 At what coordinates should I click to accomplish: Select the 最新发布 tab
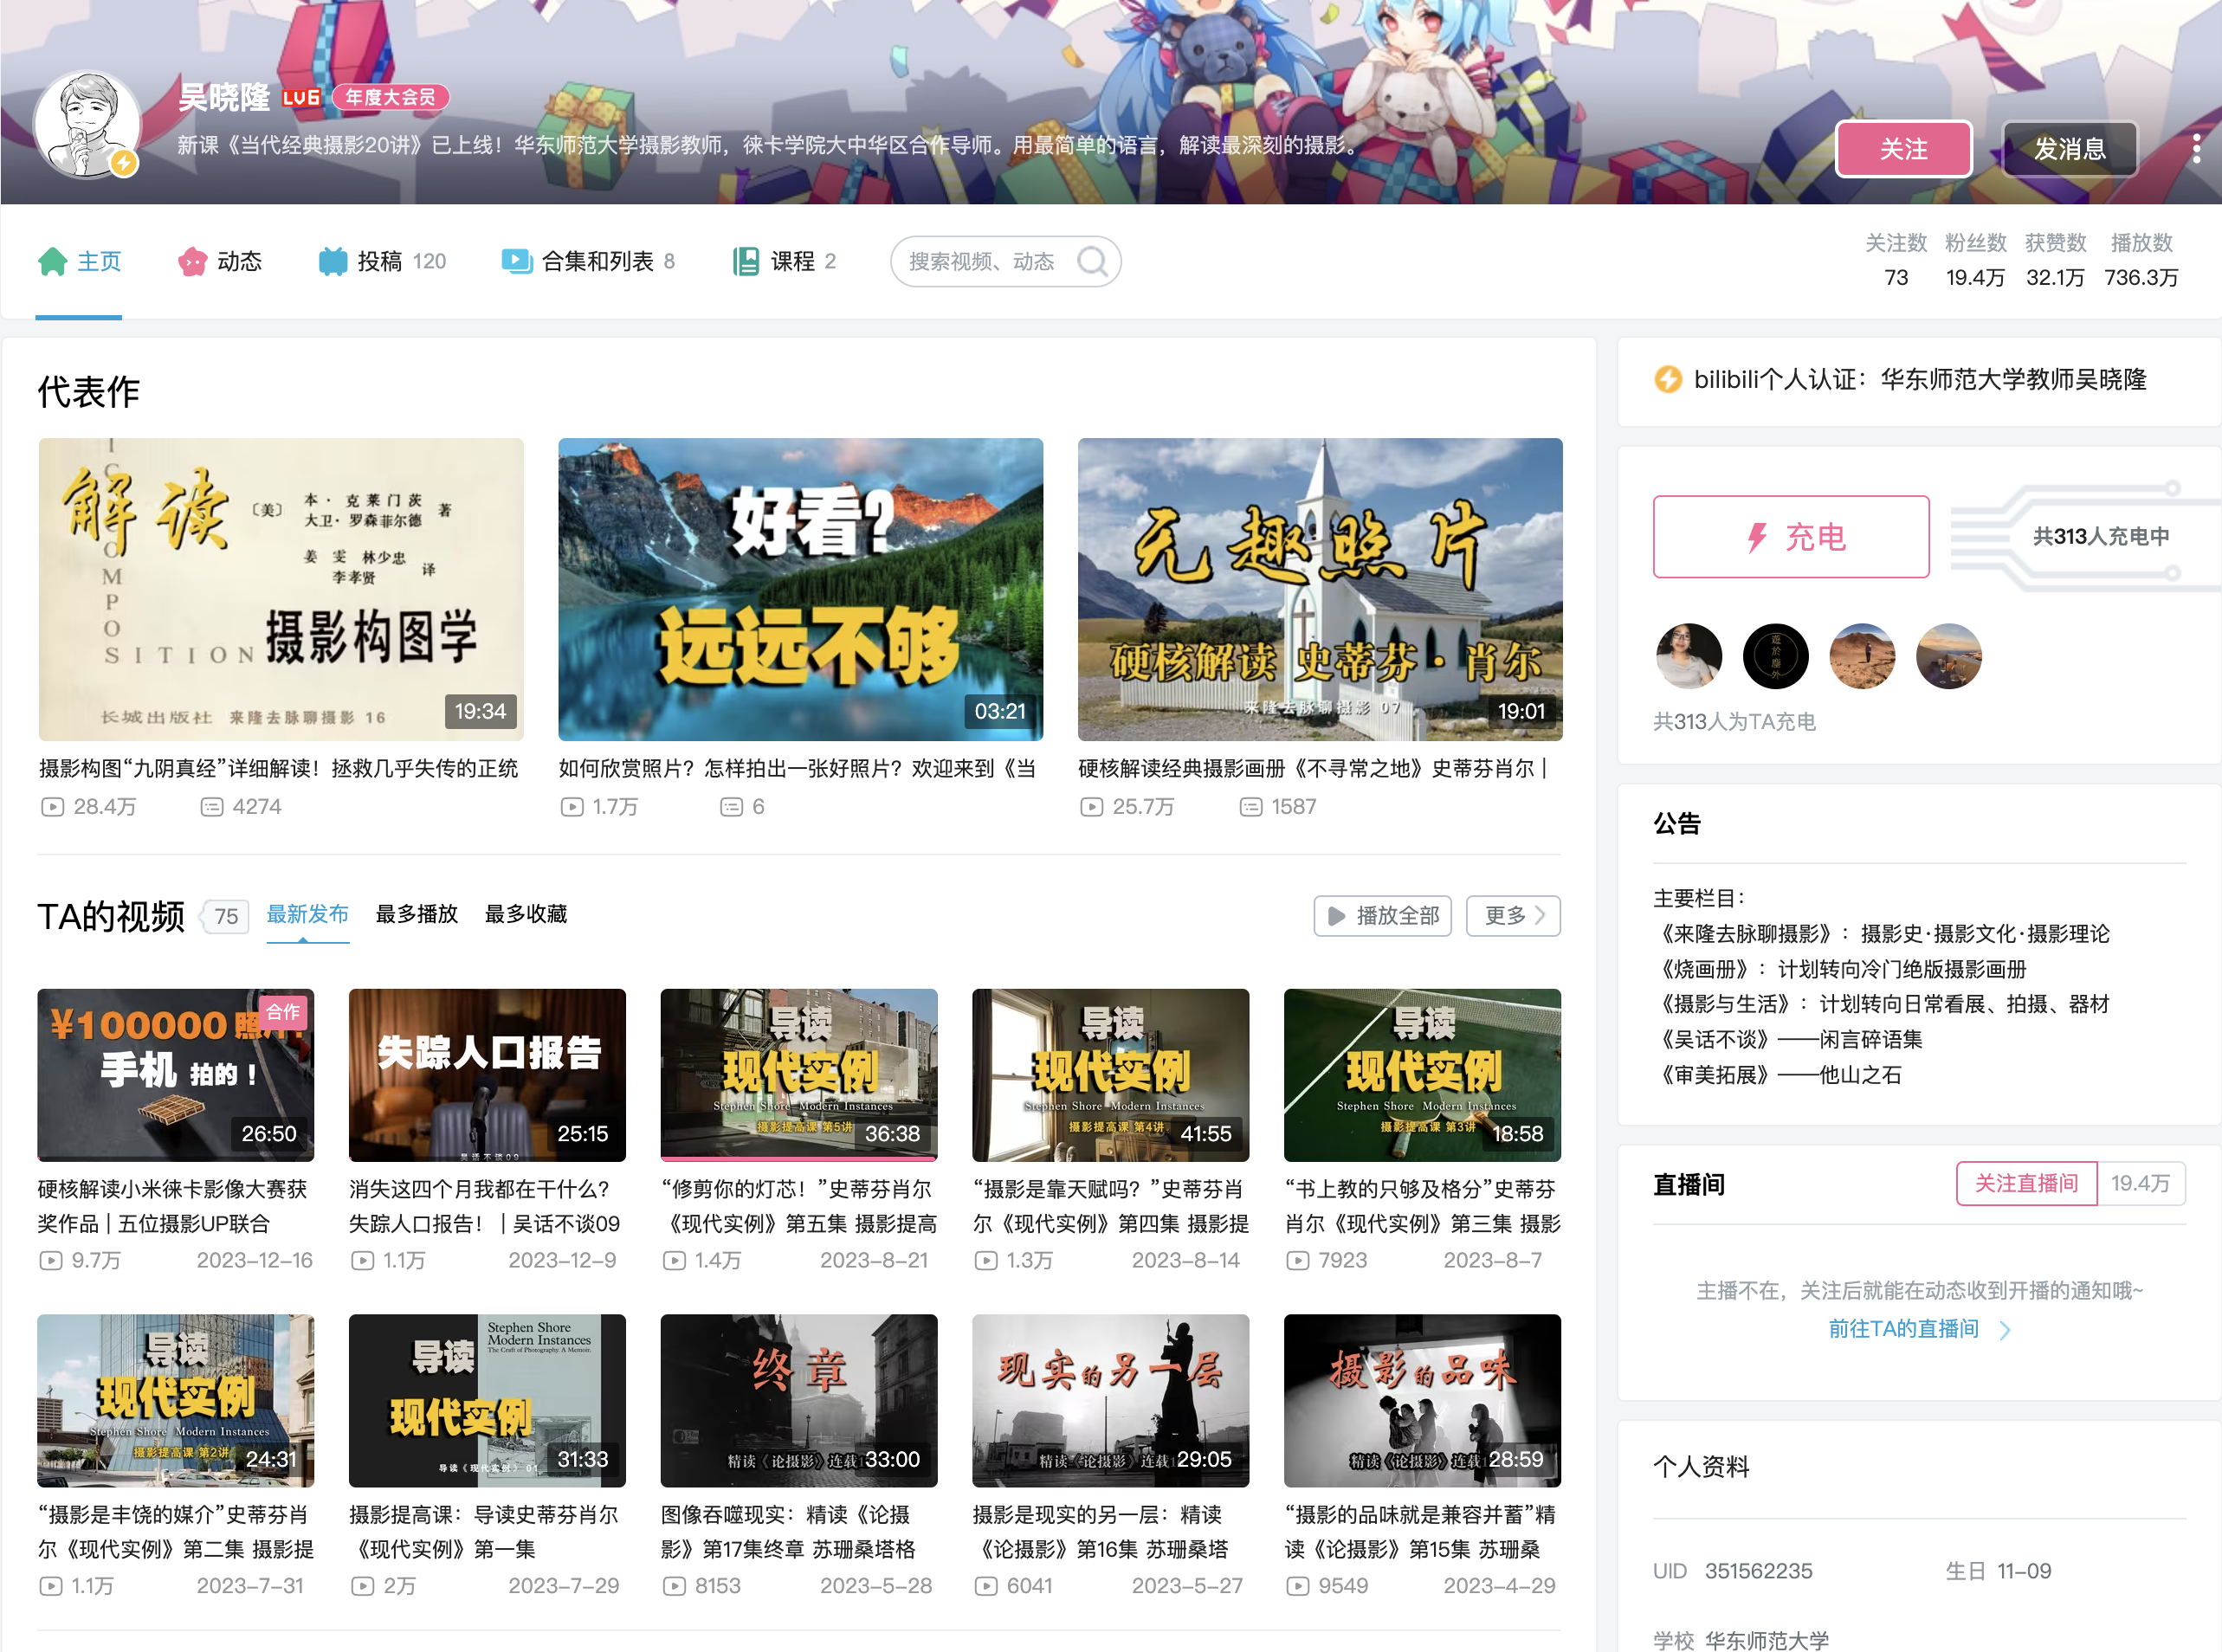coord(307,914)
